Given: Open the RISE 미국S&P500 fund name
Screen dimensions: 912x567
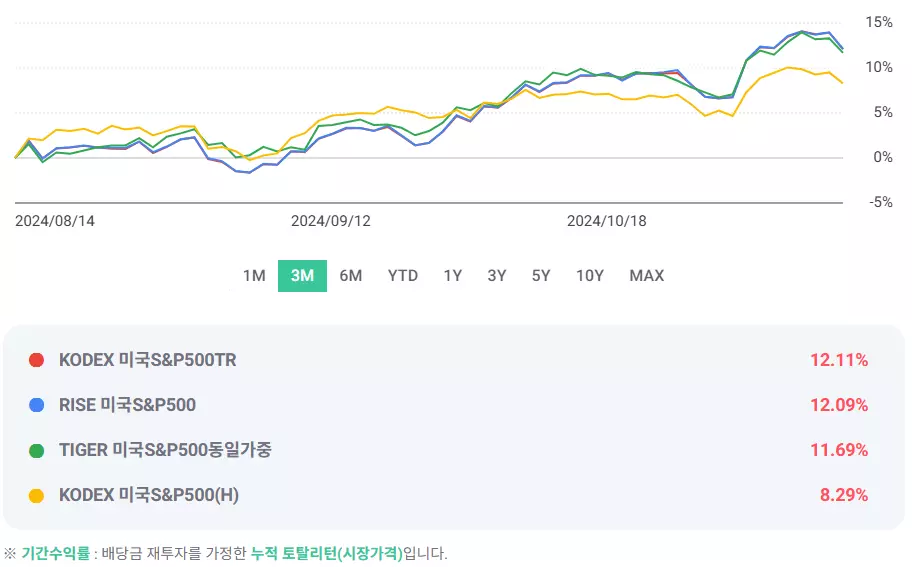Looking at the screenshot, I should [x=127, y=405].
